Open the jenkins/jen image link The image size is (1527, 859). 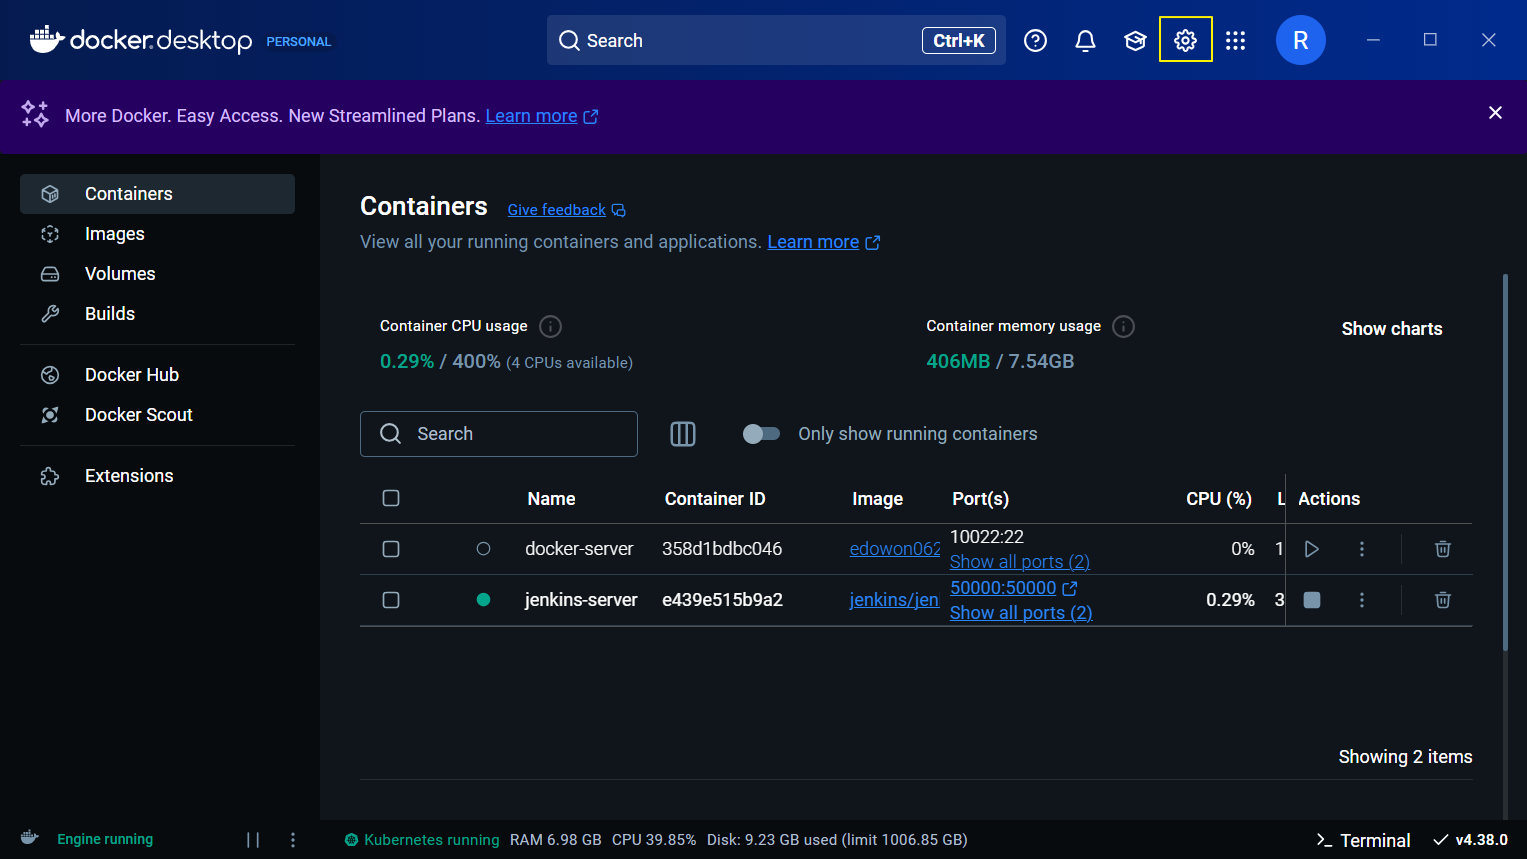click(x=894, y=600)
